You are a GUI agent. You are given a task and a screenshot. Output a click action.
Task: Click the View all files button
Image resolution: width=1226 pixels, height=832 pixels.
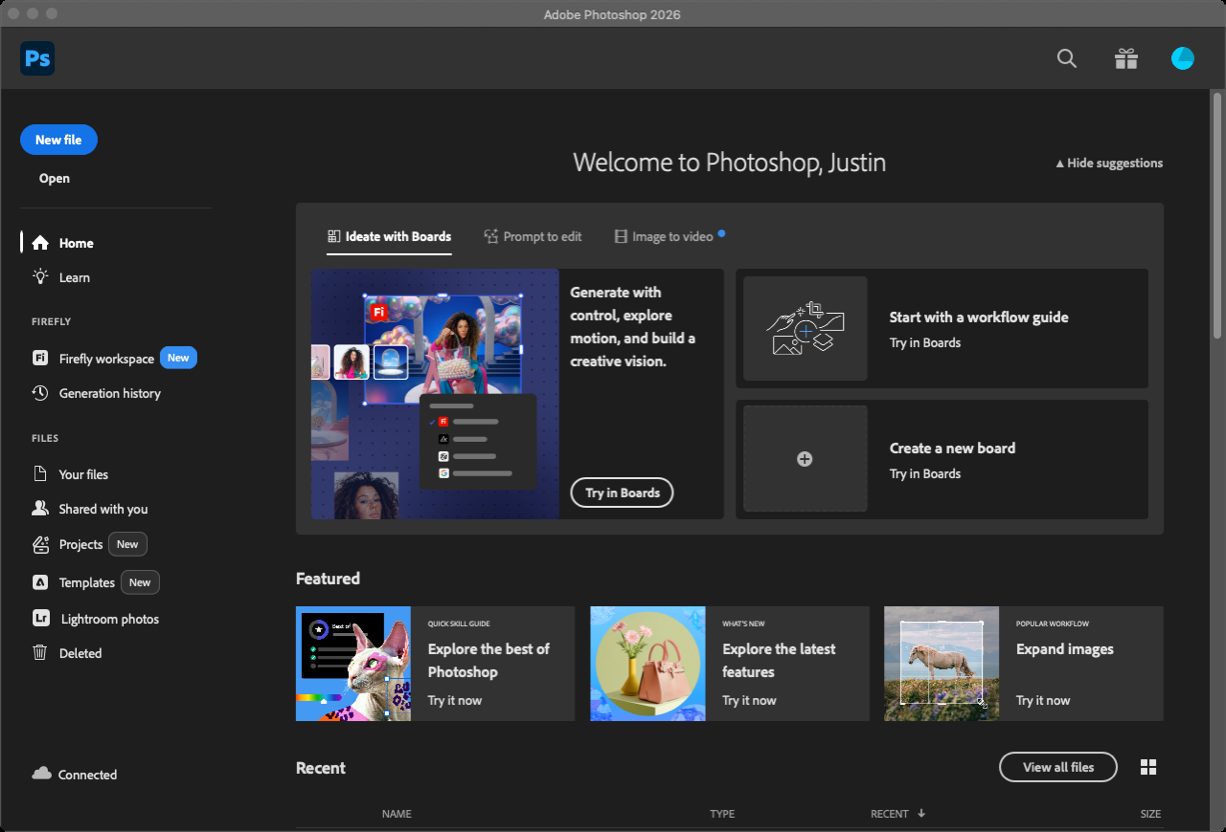click(x=1058, y=767)
